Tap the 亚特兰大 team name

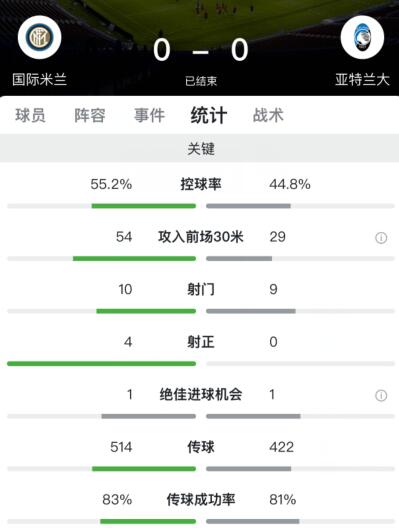pyautogui.click(x=362, y=80)
